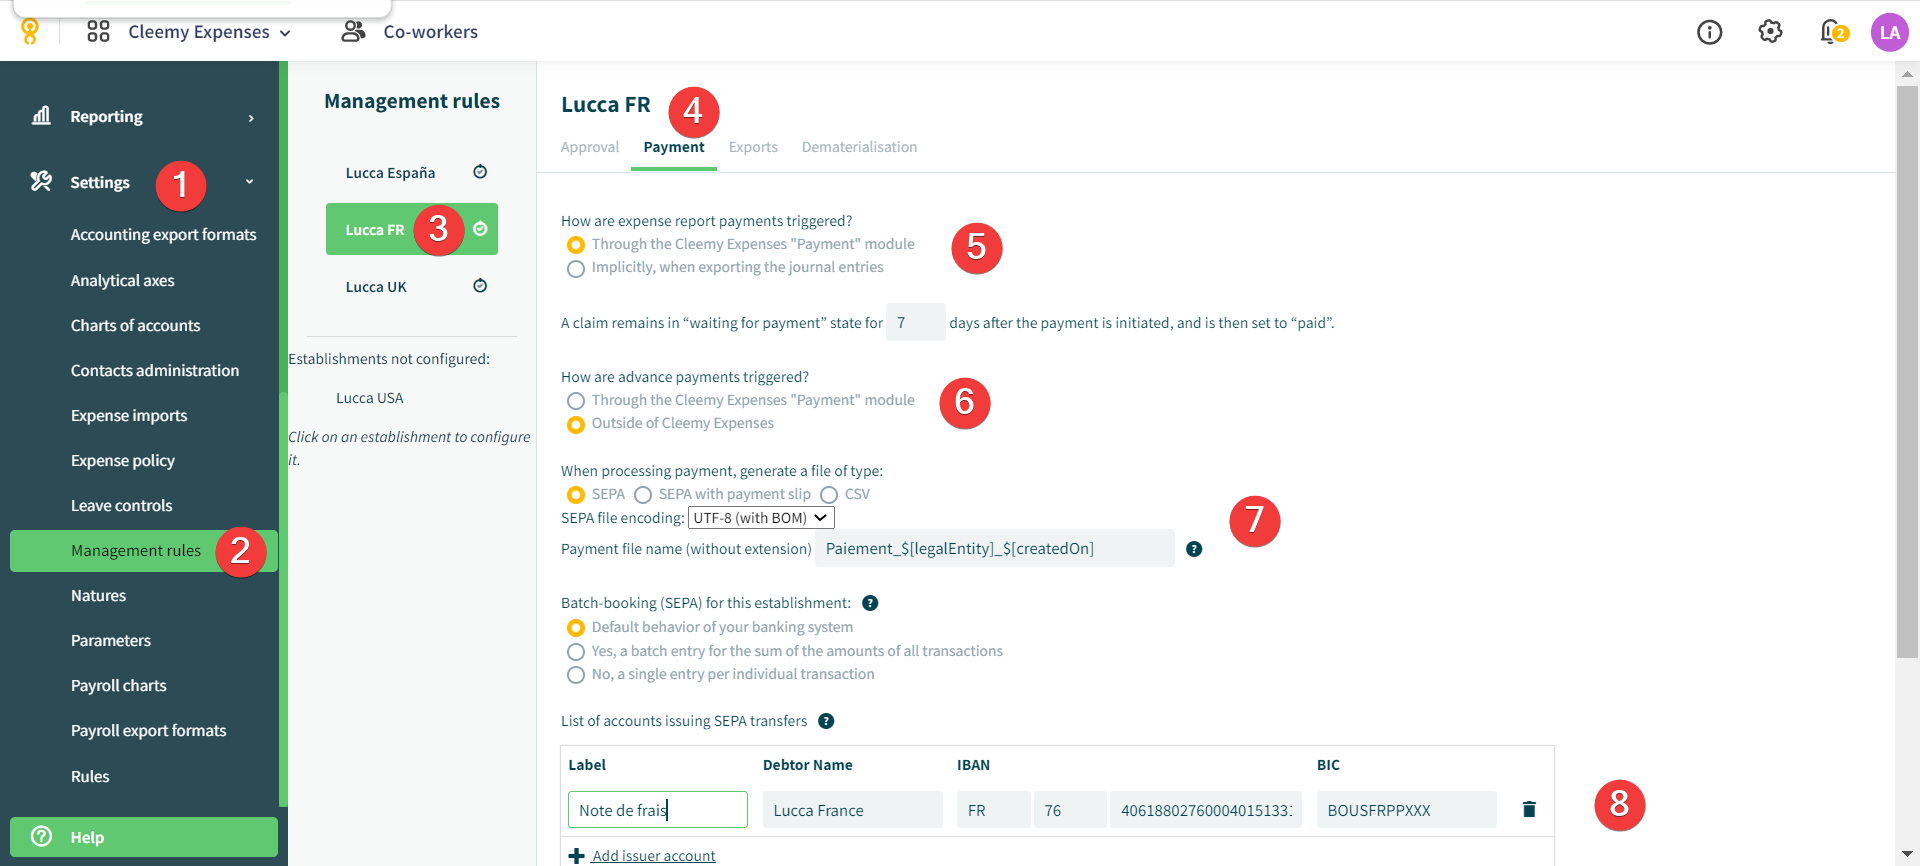This screenshot has height=866, width=1920.
Task: Collapse the Settings menu chevron
Action: [250, 182]
